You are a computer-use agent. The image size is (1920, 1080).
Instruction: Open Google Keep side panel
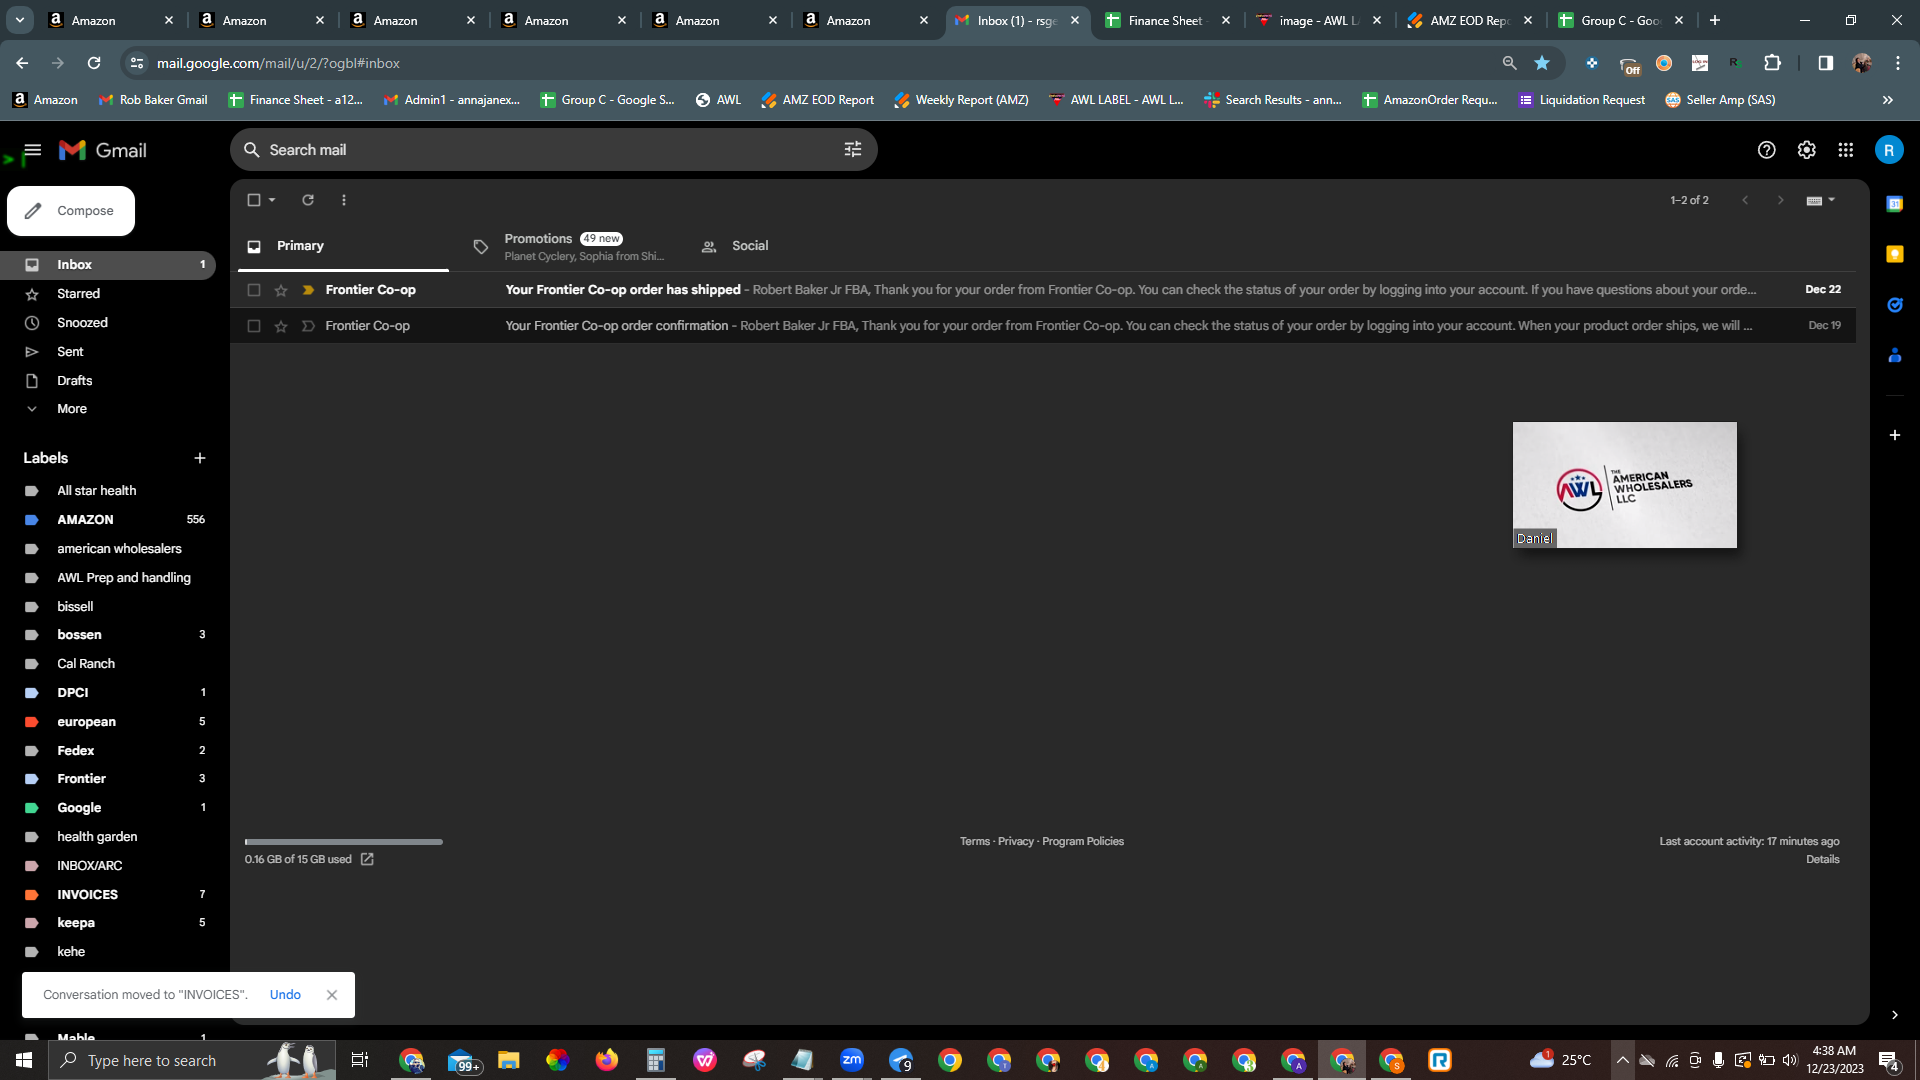pos(1895,254)
